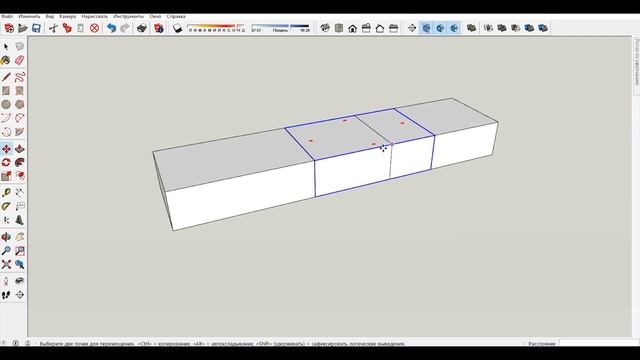Redo the undone action
This screenshot has width=640, height=360.
[x=125, y=28]
